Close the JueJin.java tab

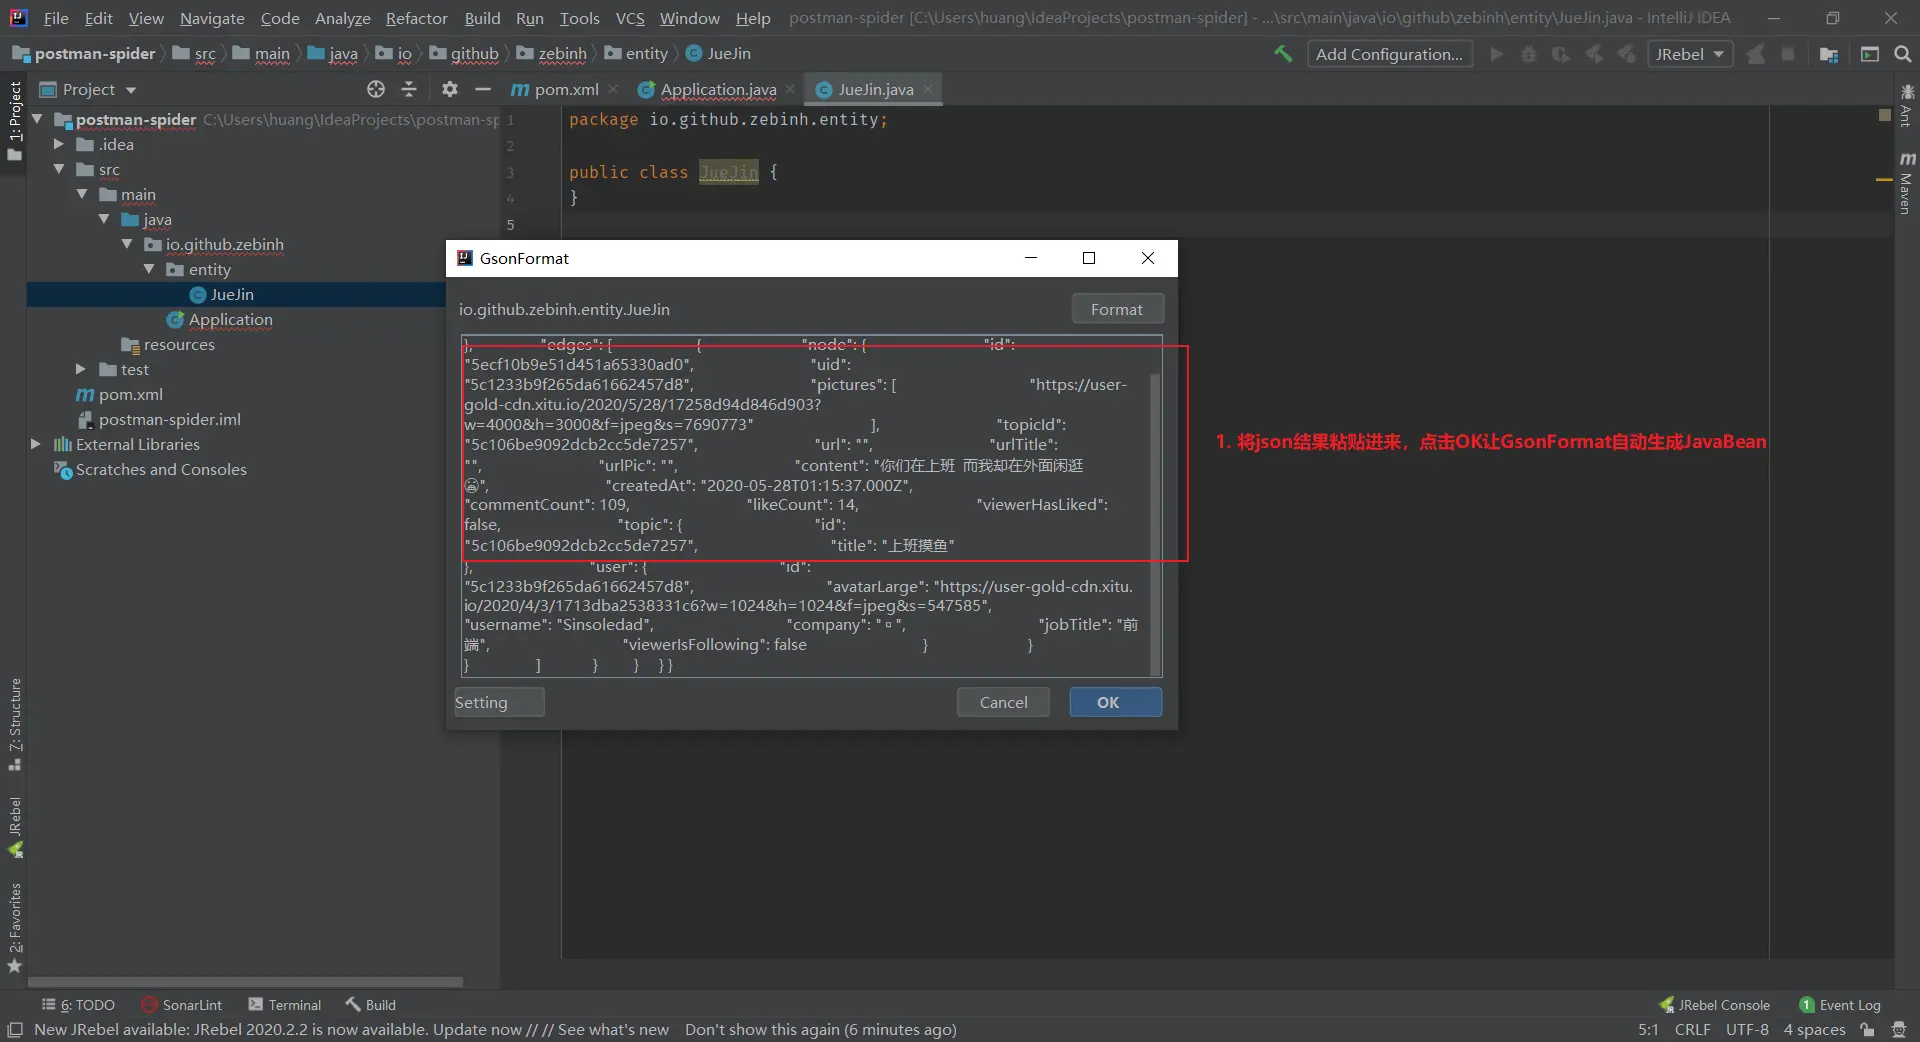click(928, 89)
